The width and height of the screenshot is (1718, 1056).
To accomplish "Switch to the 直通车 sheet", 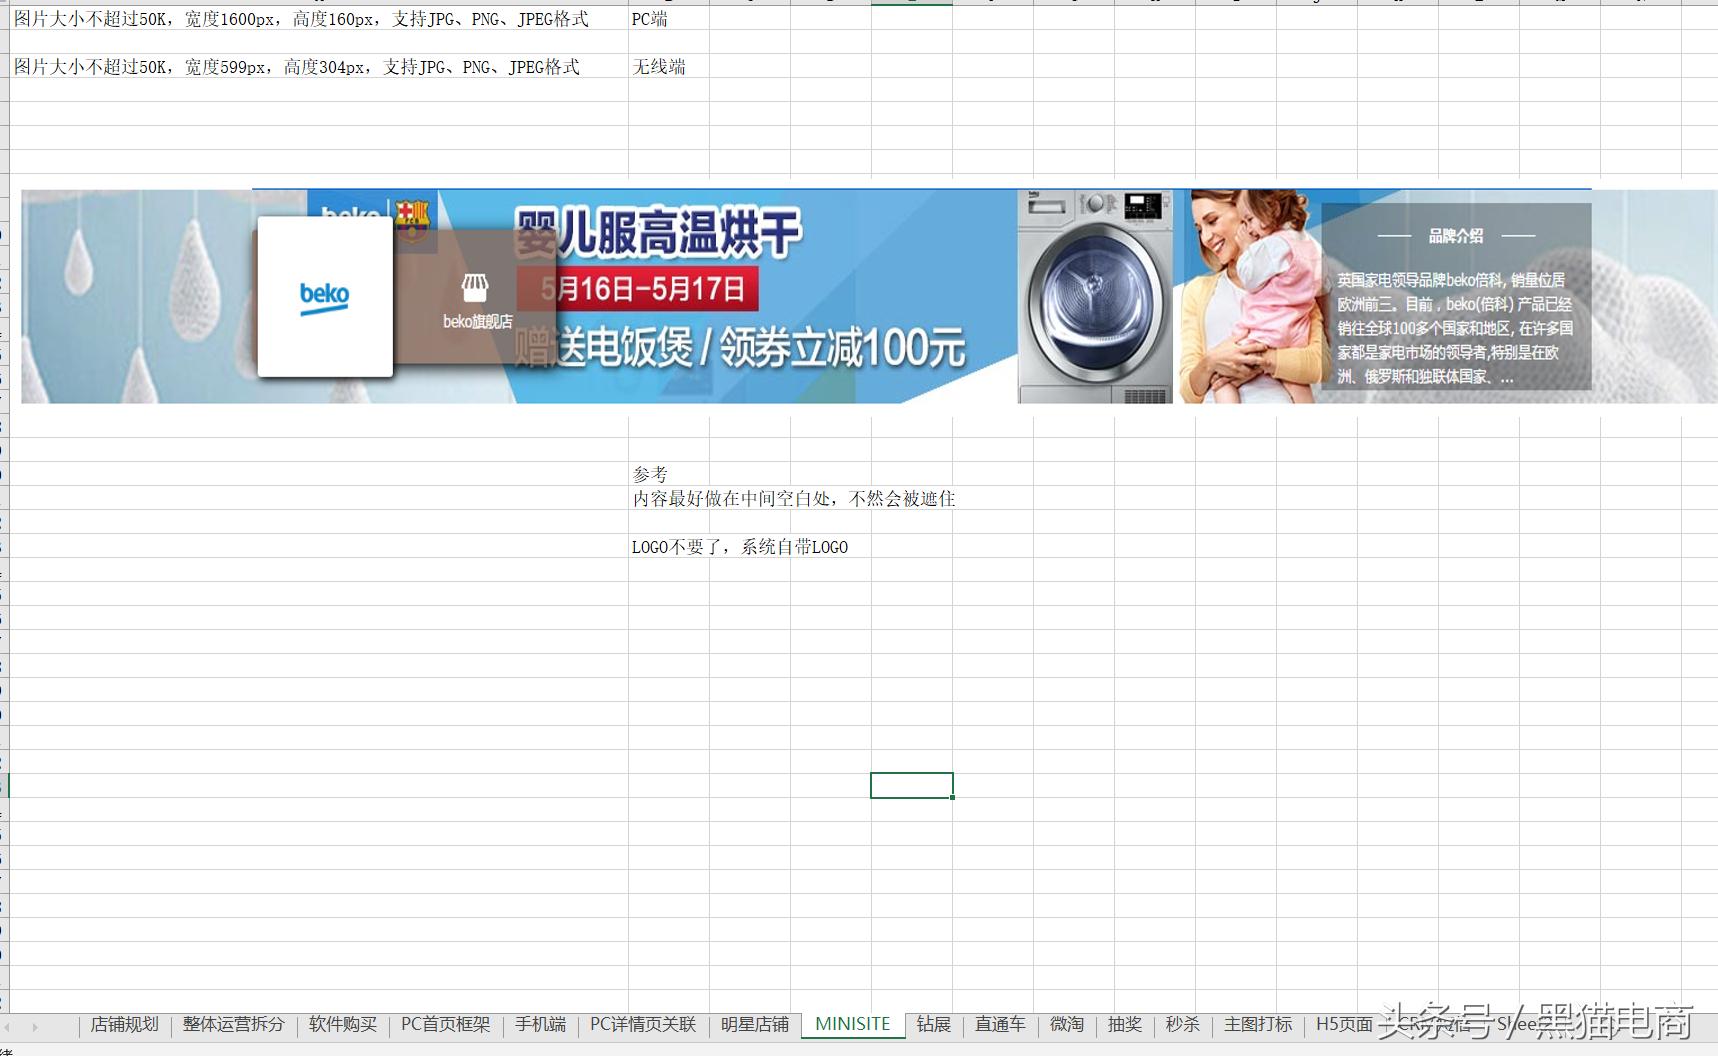I will (999, 1025).
